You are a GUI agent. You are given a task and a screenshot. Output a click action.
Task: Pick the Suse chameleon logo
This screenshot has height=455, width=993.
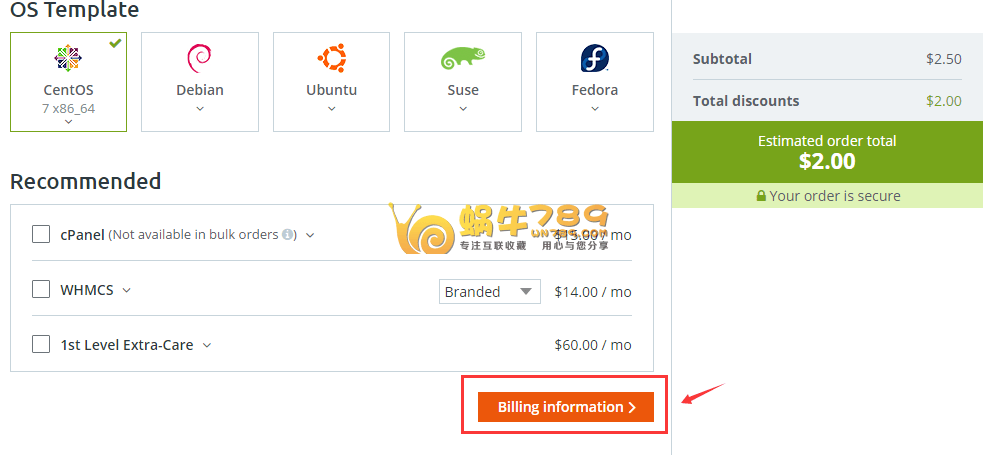coord(463,58)
